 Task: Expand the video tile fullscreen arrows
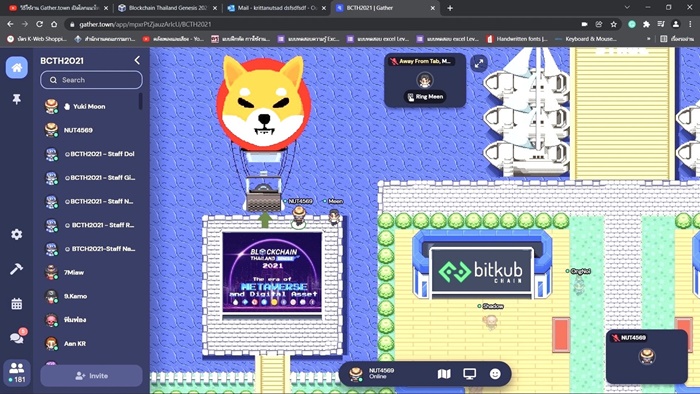pos(479,63)
